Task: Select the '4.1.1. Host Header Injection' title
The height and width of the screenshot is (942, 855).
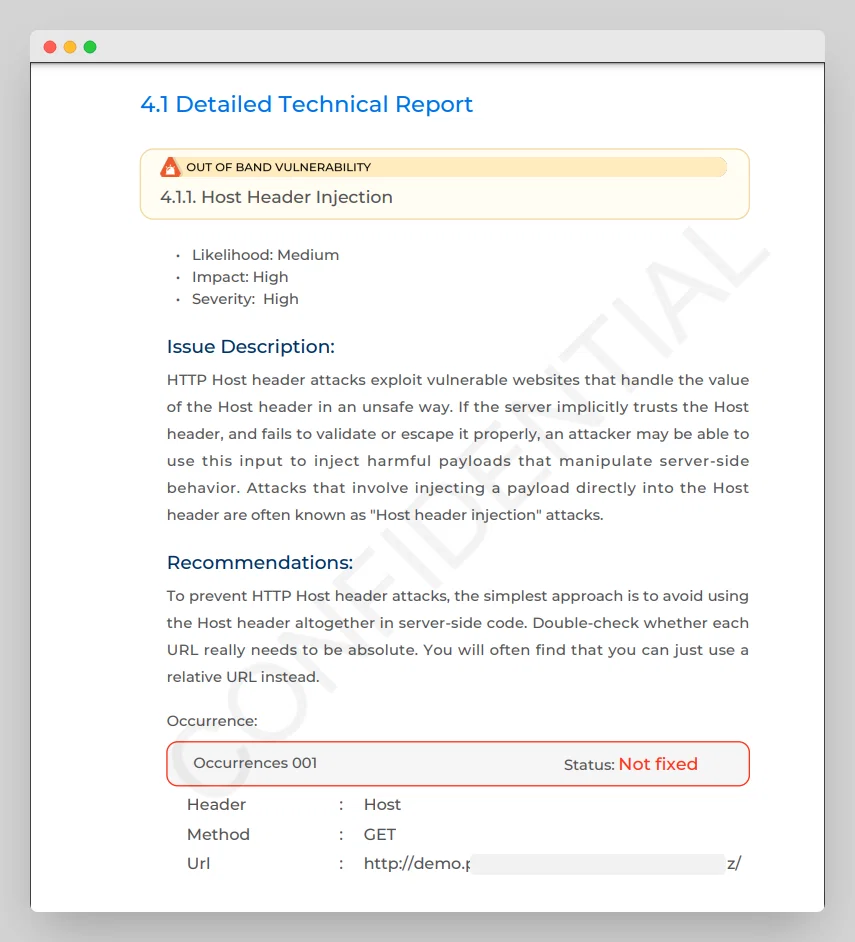Action: (276, 197)
